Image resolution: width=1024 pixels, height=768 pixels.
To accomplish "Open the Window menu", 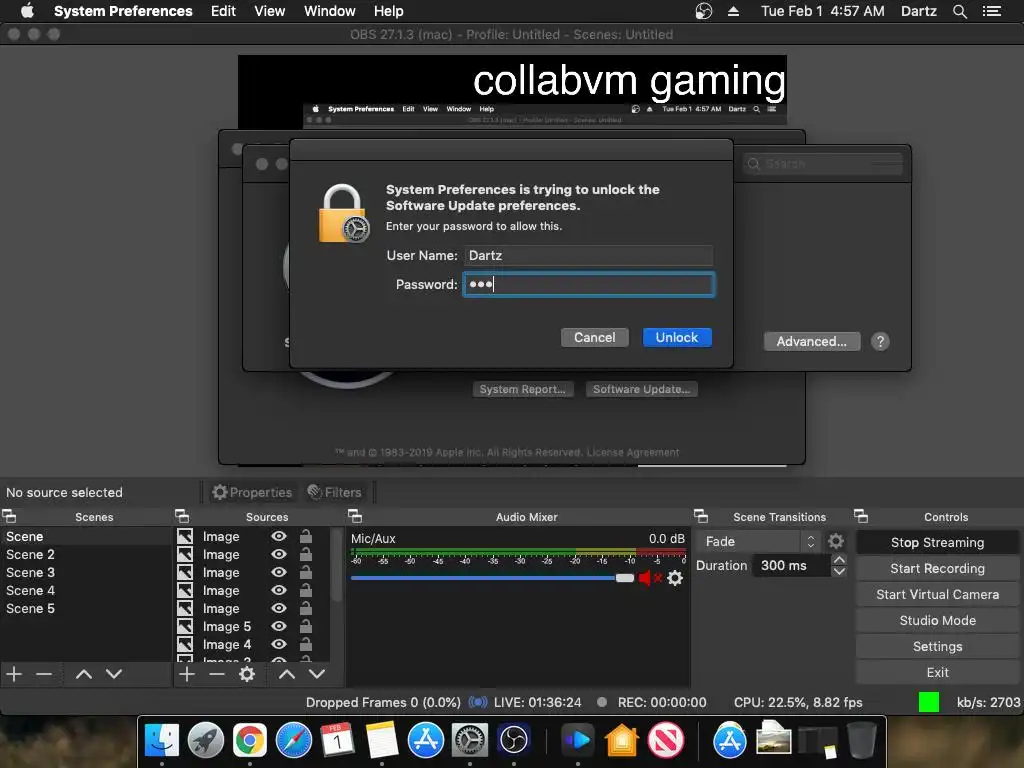I will 330,11.
